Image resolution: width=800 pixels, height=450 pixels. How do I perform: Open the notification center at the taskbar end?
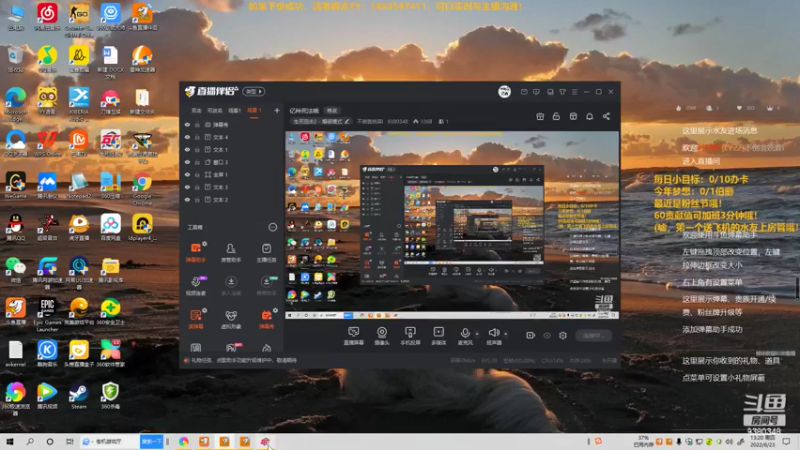[786, 441]
